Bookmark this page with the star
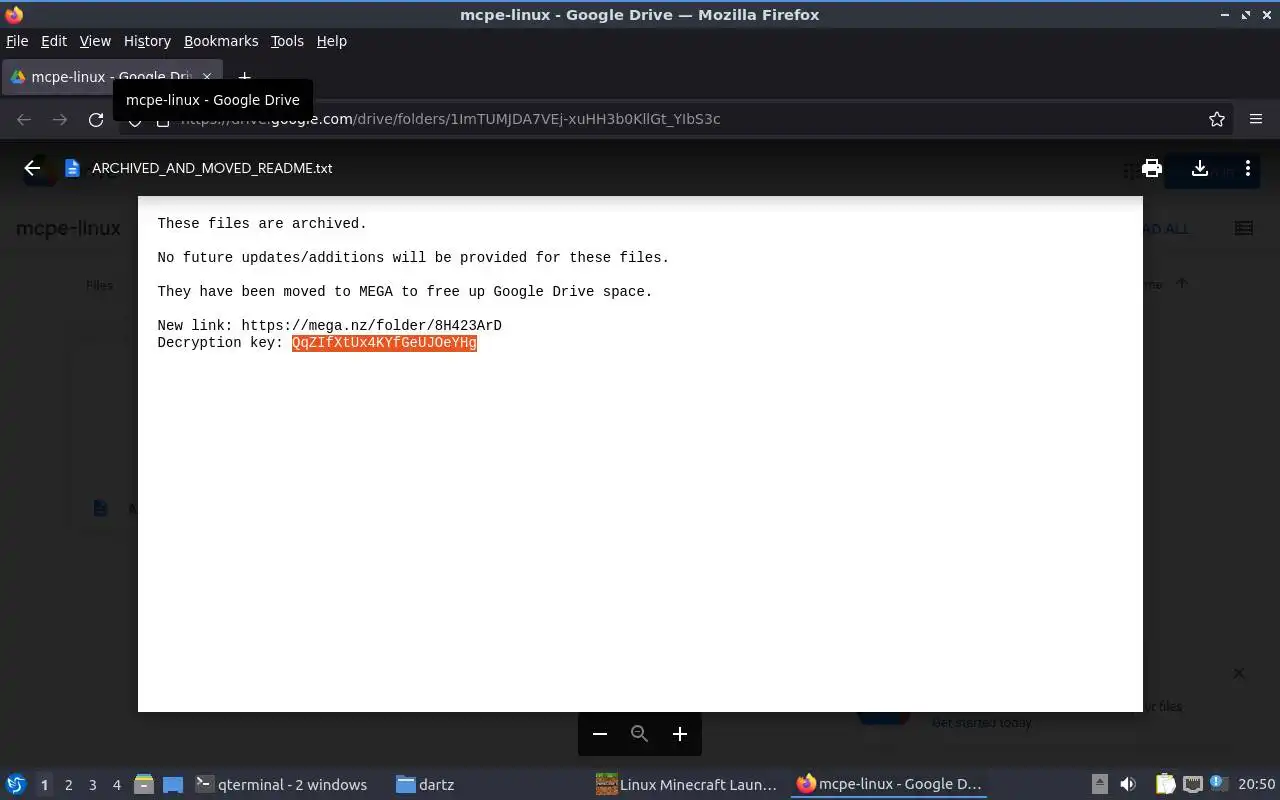The image size is (1280, 800). [x=1217, y=119]
